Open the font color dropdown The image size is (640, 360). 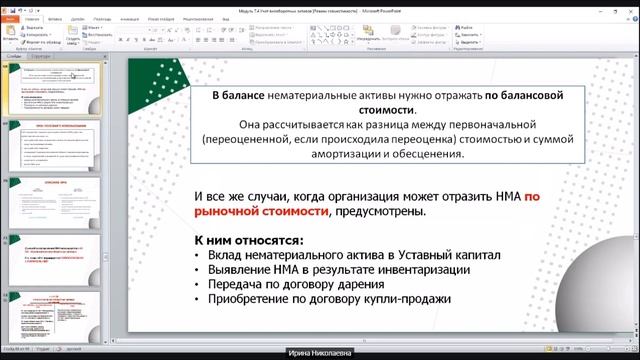click(188, 40)
